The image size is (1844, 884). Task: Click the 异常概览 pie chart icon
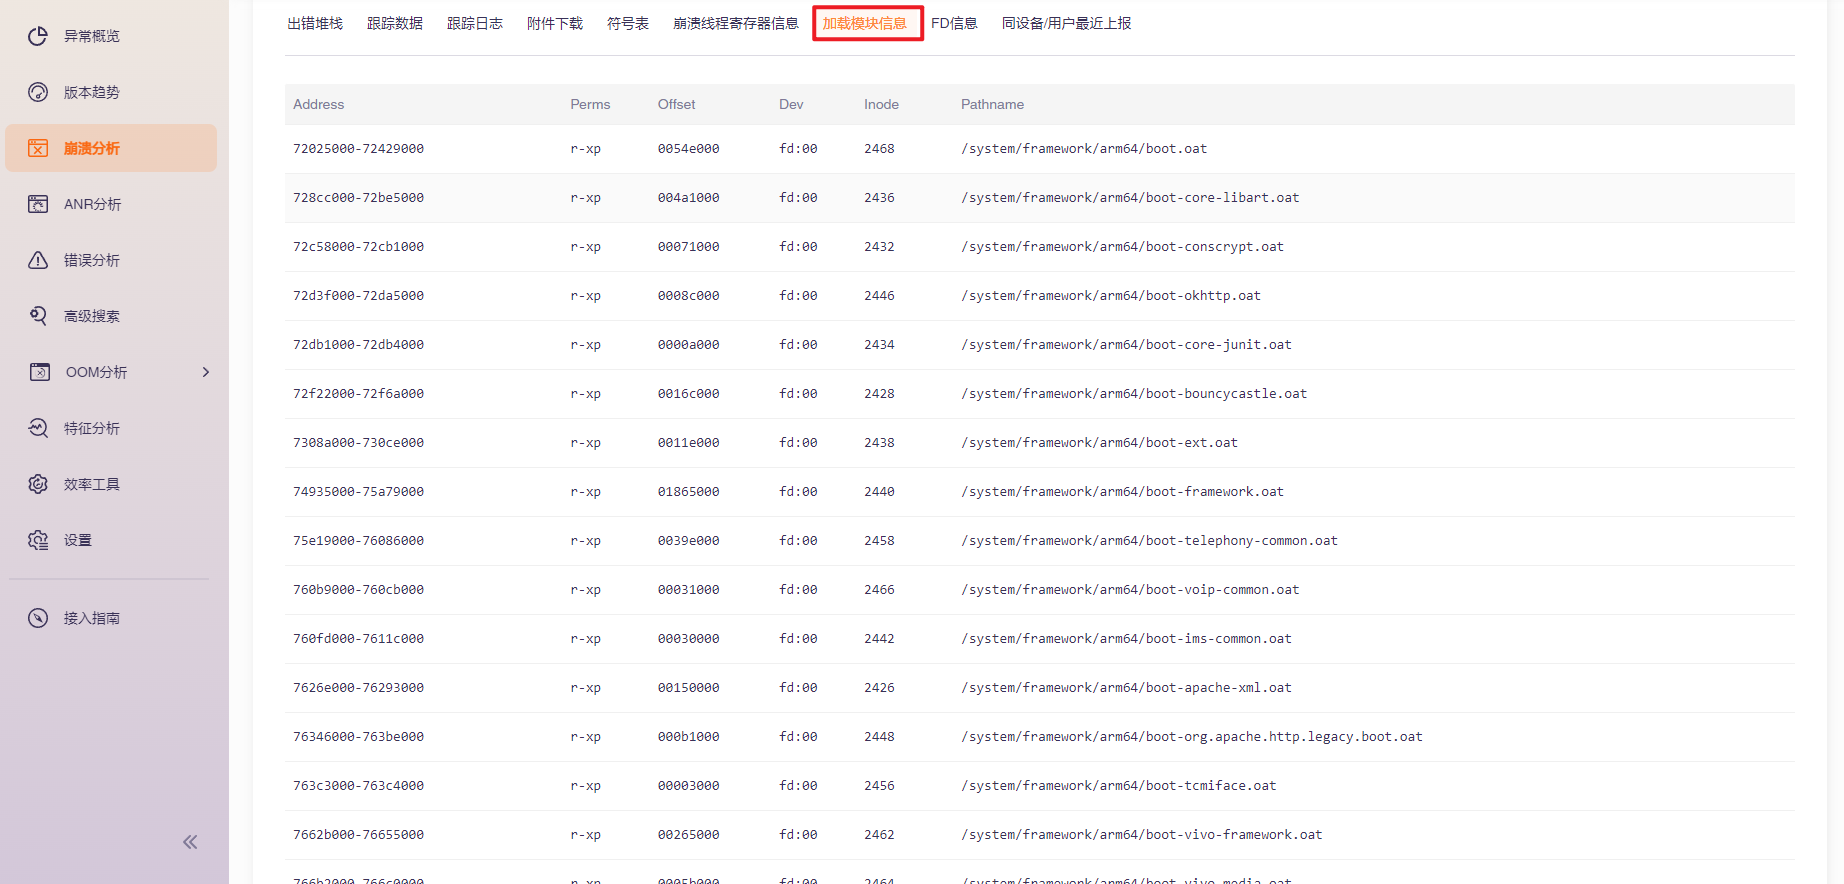click(38, 36)
